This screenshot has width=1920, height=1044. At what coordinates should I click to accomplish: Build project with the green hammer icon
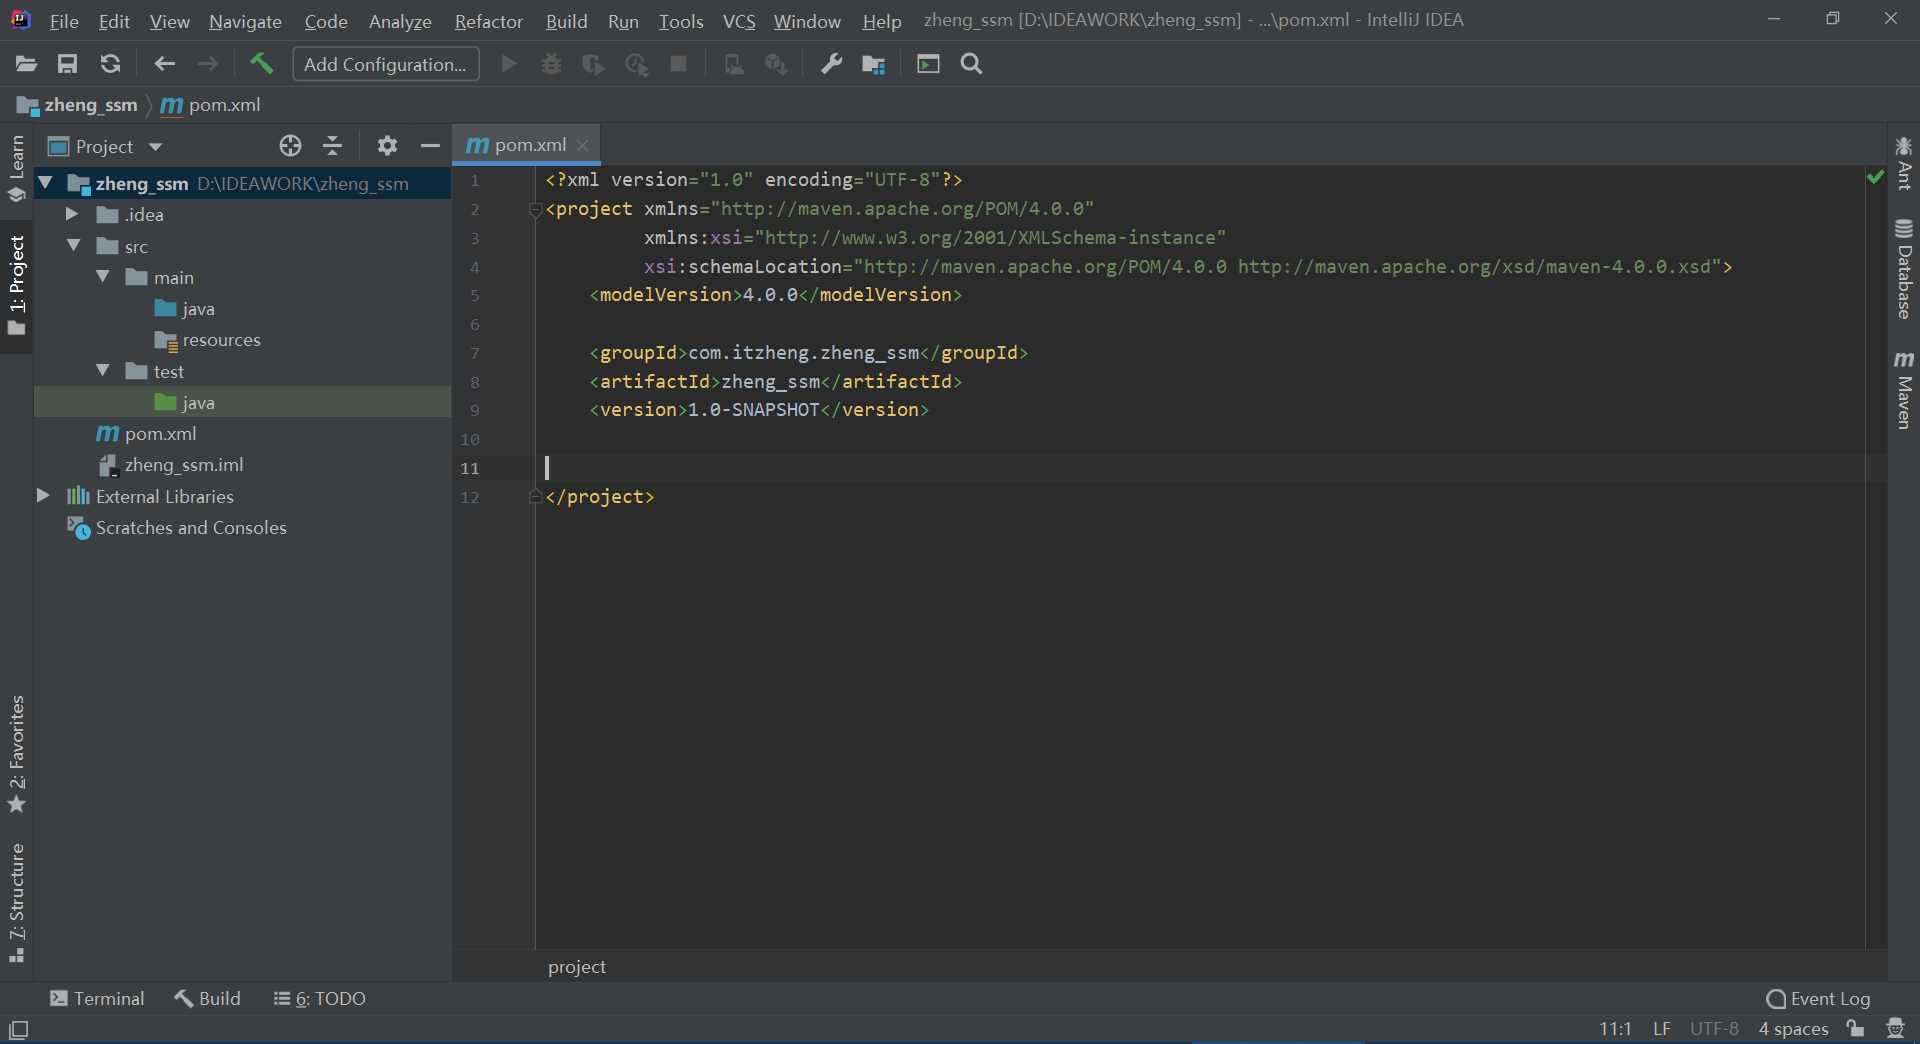click(261, 64)
